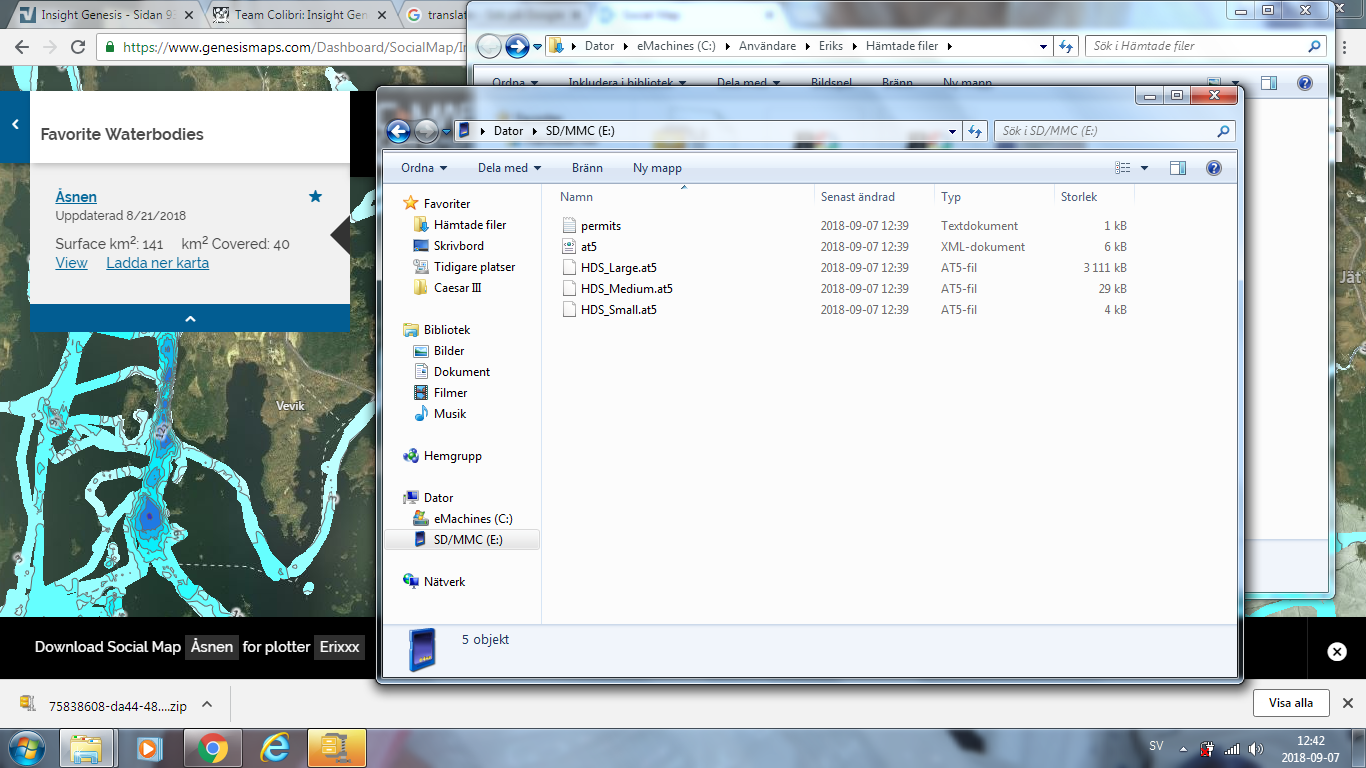The height and width of the screenshot is (768, 1366).
Task: Open Hämtade filer in the Favoriter list
Action: coord(470,225)
